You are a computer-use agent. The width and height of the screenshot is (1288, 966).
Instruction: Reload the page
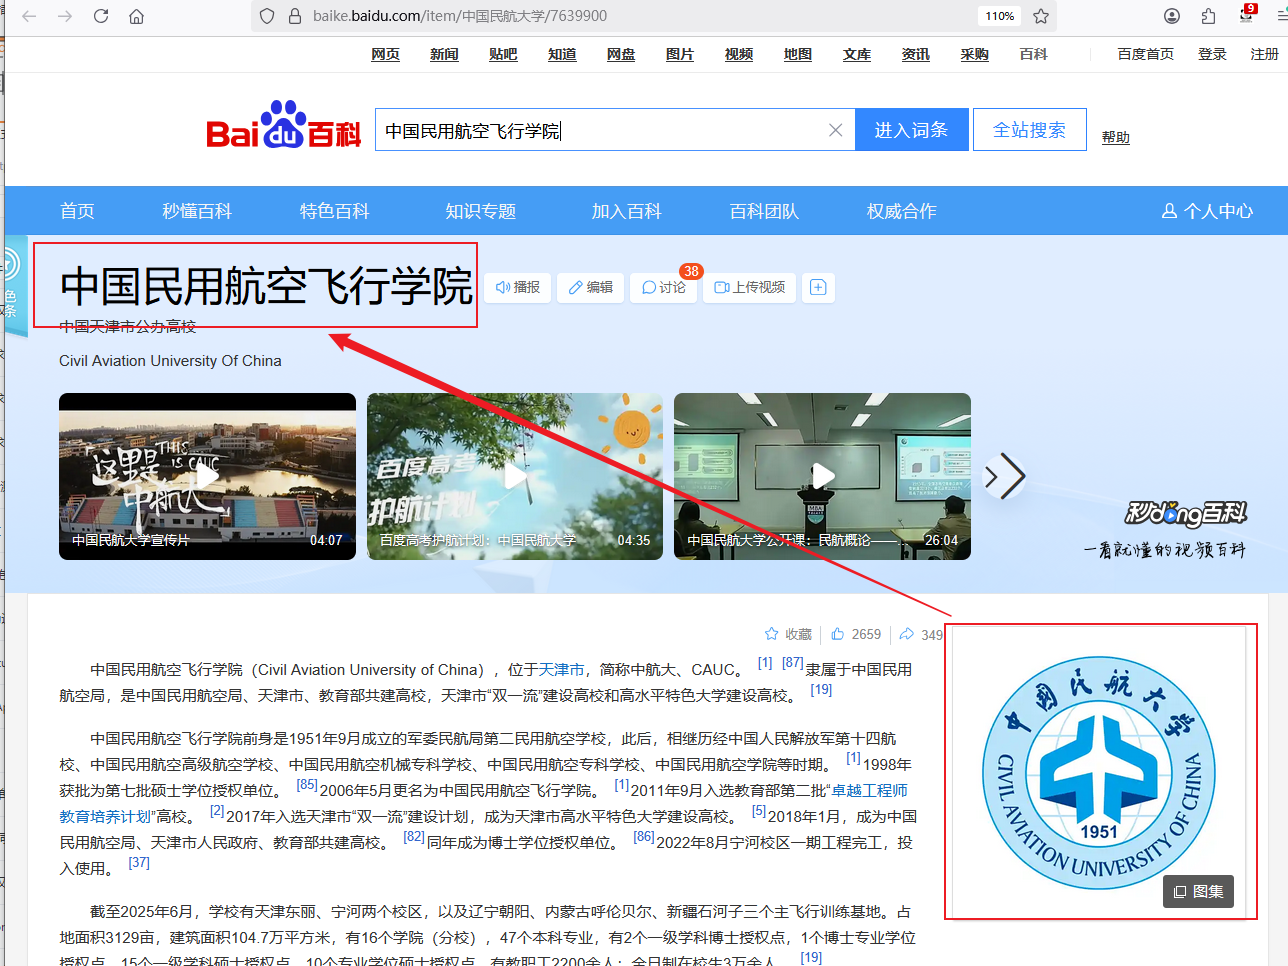[x=101, y=16]
